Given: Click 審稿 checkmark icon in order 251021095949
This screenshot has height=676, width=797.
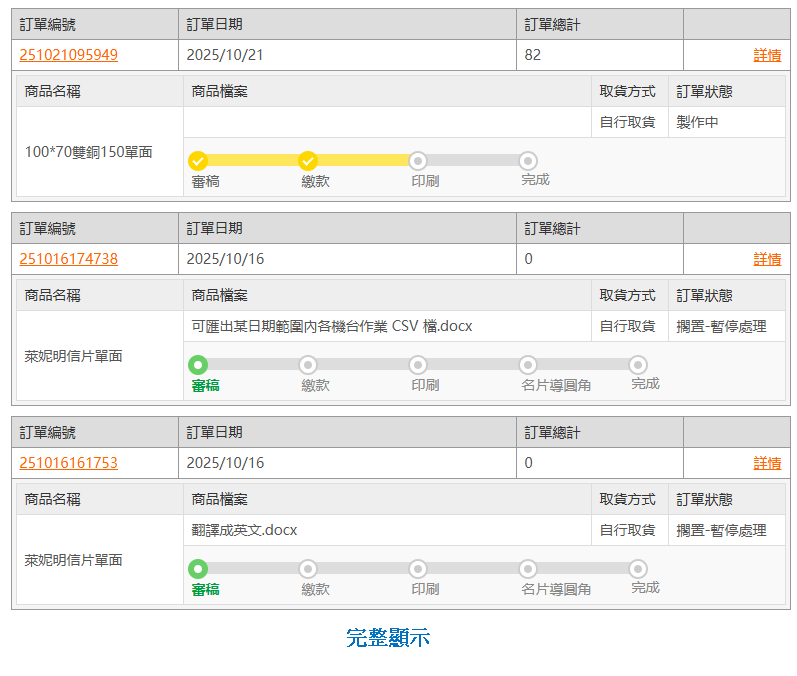Looking at the screenshot, I should (x=198, y=161).
